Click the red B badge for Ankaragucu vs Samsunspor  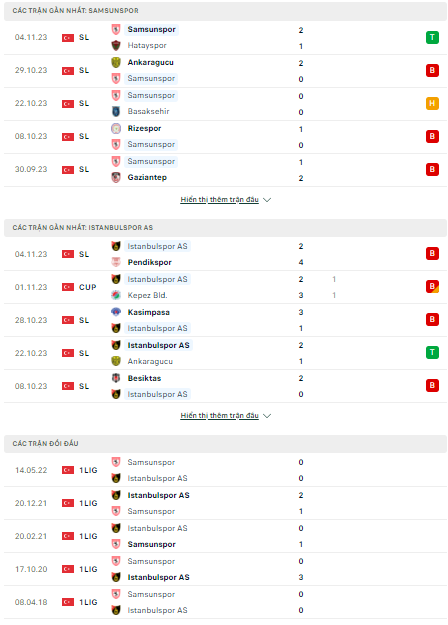[x=432, y=71]
